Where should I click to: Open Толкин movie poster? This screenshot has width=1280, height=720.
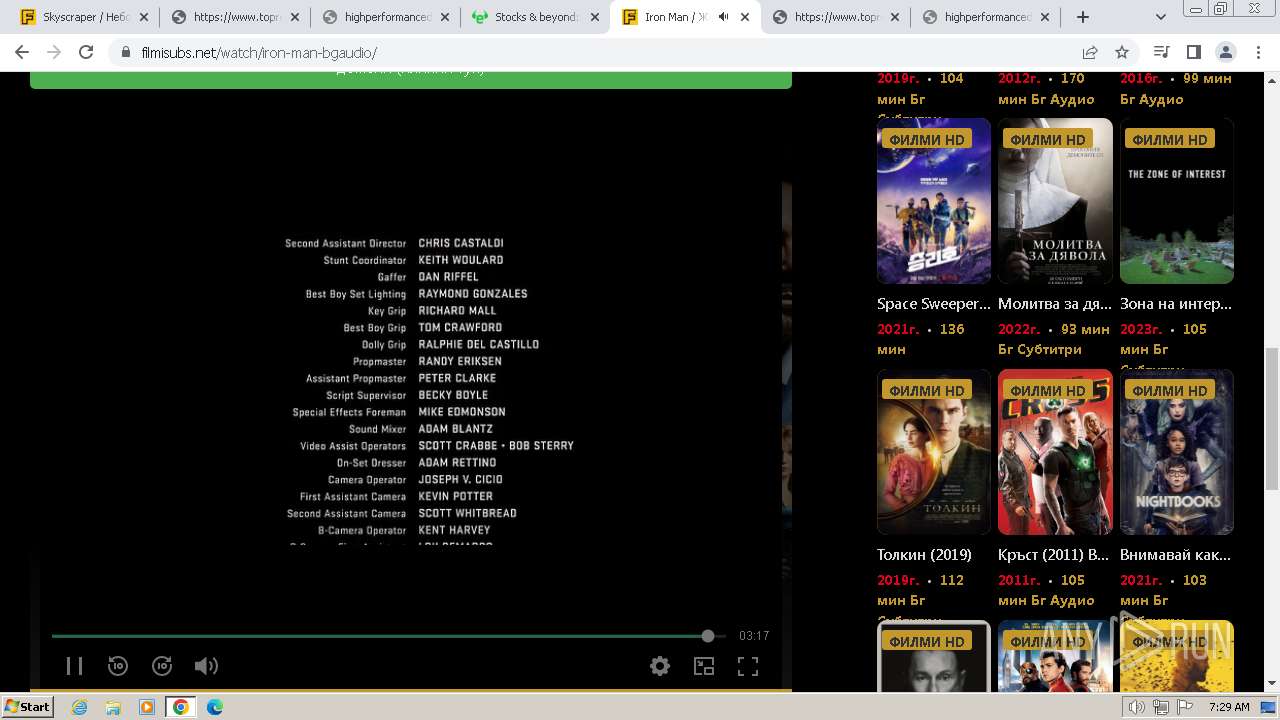[x=934, y=452]
